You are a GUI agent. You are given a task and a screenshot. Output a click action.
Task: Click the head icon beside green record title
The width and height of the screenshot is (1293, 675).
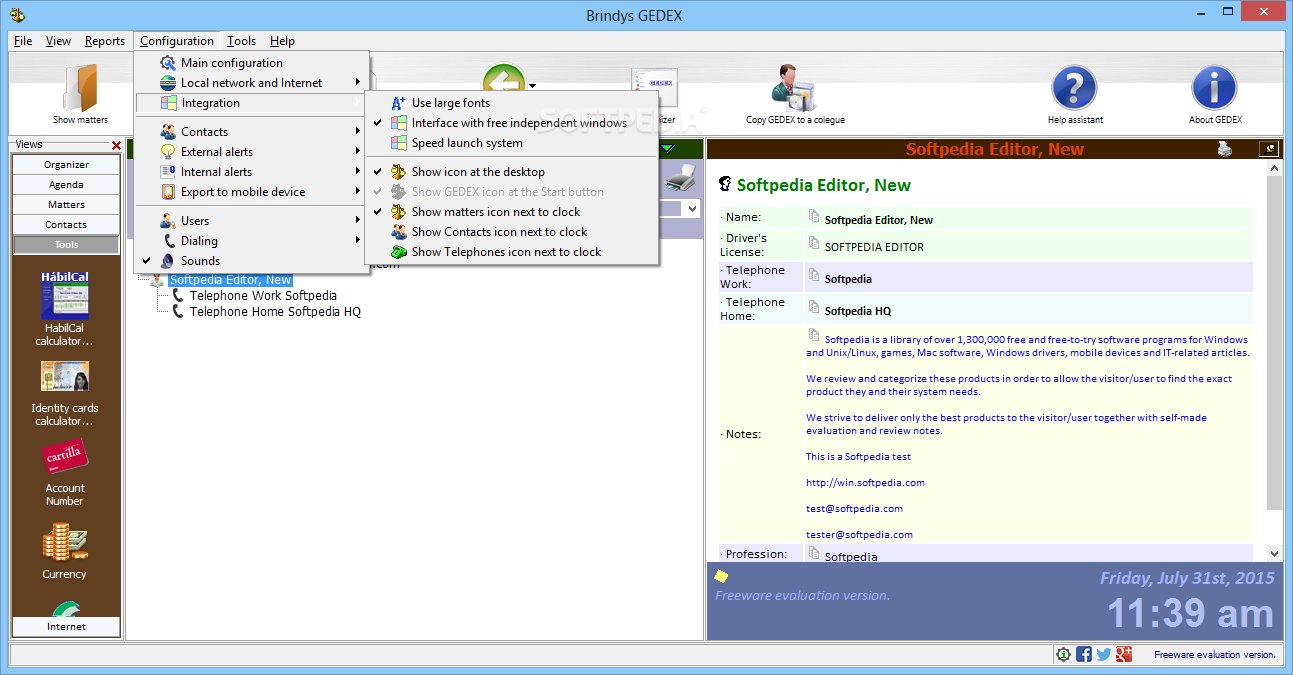[725, 184]
